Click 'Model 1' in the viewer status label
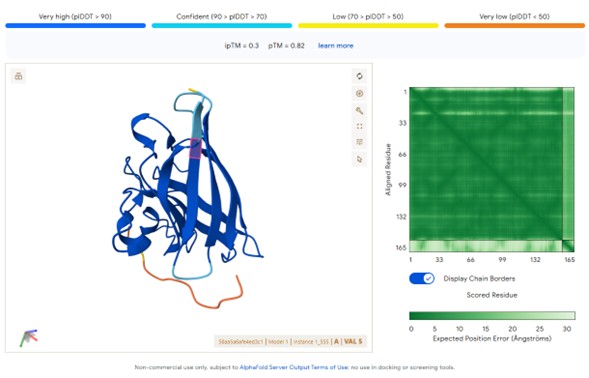 pos(278,342)
